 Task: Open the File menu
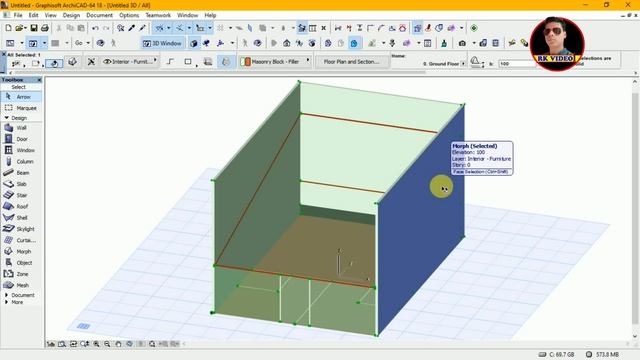[18, 15]
